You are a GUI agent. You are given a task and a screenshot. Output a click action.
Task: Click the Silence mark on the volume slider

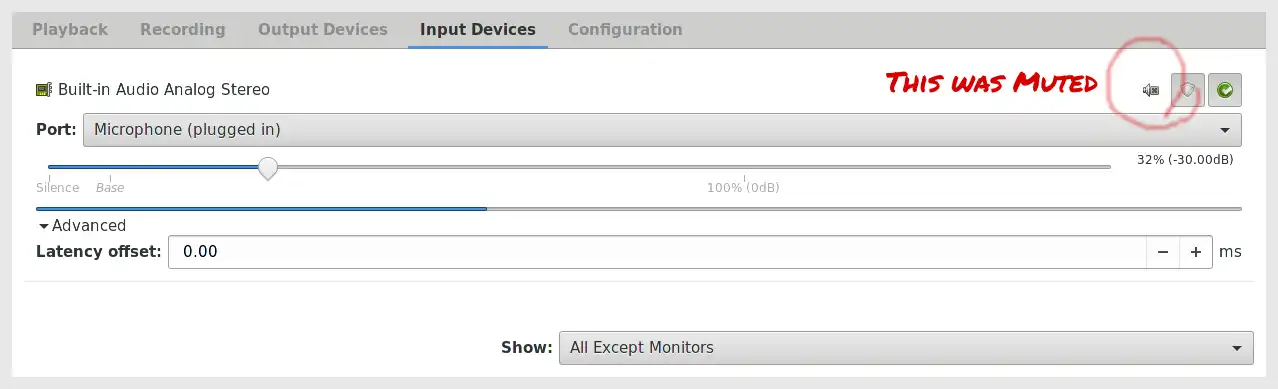click(x=57, y=188)
